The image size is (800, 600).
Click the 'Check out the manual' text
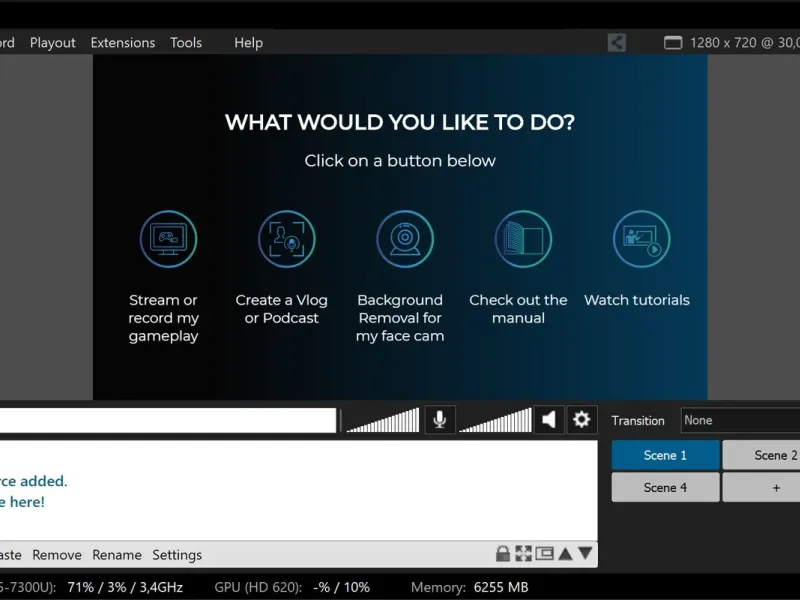point(518,309)
